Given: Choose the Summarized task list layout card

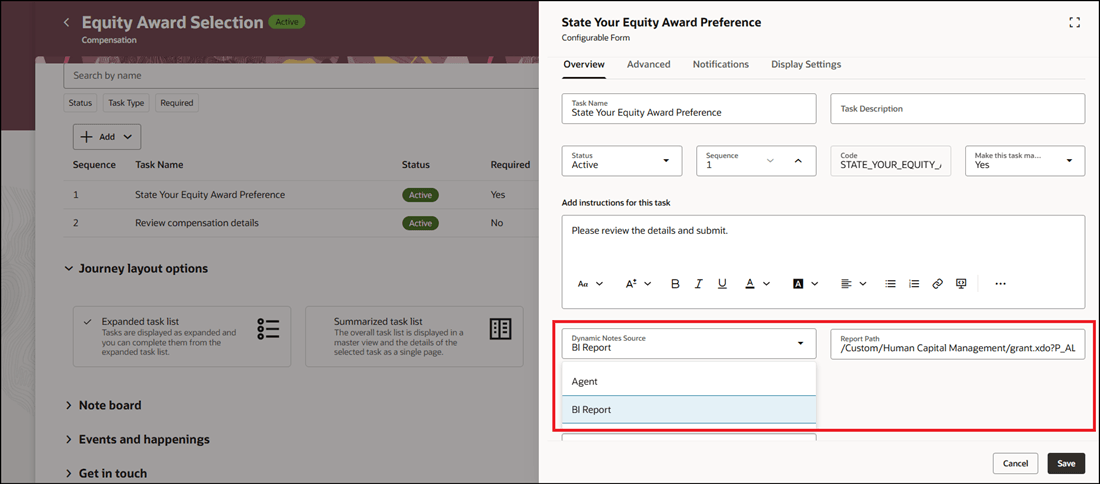Looking at the screenshot, I should [x=414, y=336].
